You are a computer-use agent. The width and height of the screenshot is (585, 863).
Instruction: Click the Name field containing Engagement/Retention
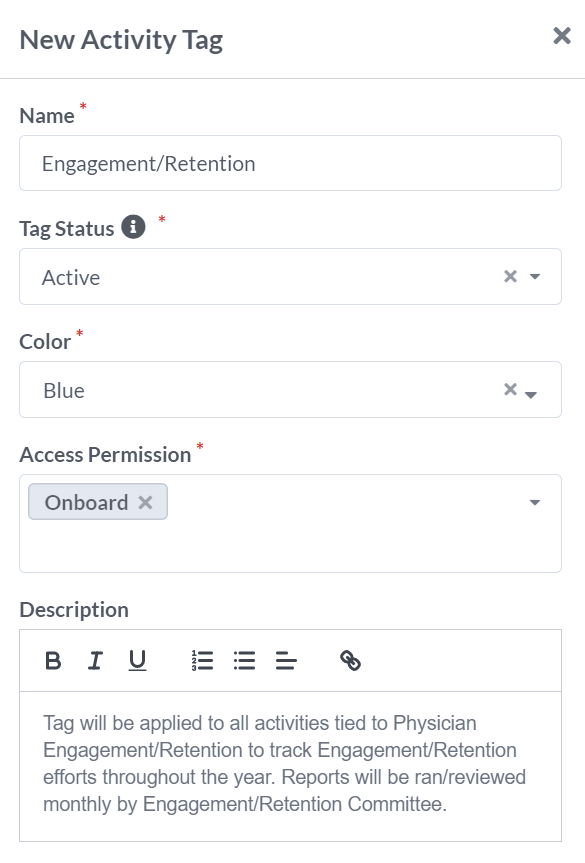[x=291, y=163]
